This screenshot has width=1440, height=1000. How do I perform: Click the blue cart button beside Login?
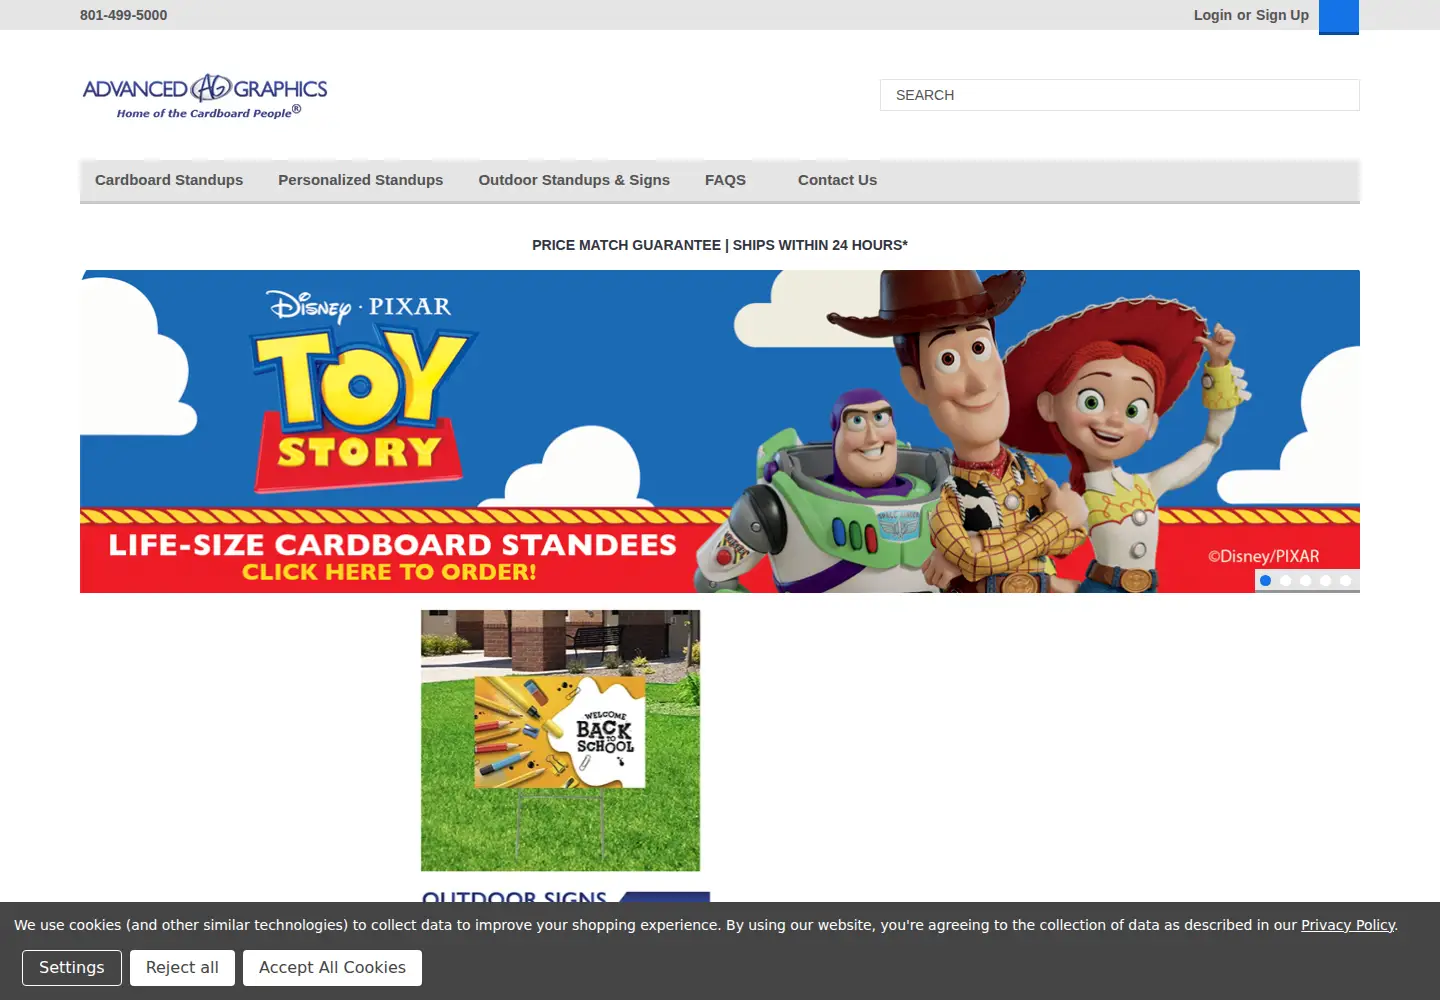click(1338, 17)
